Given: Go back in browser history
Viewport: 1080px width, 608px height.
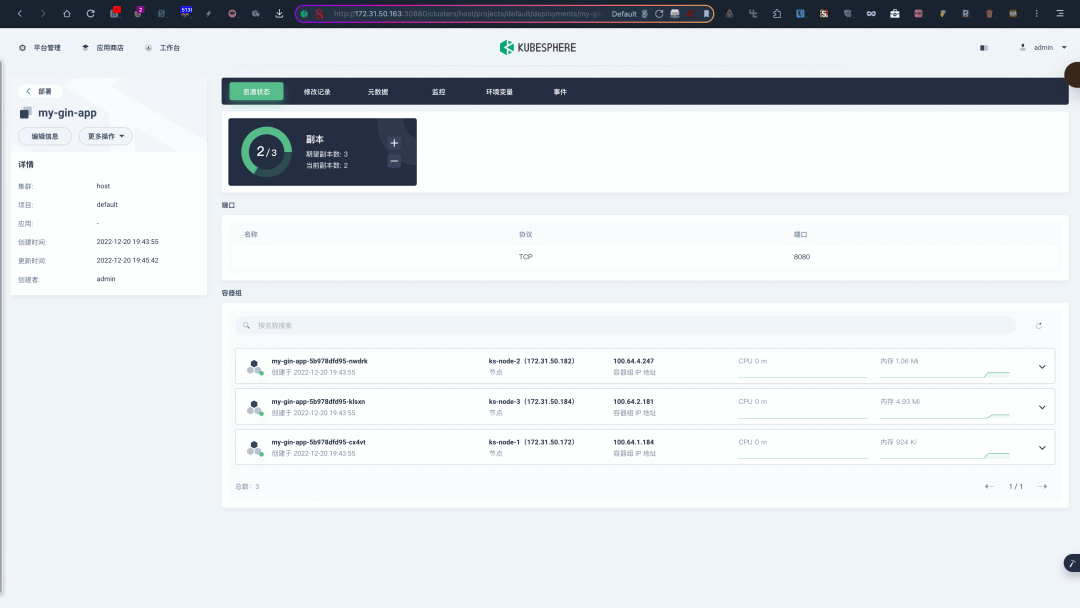Looking at the screenshot, I should pyautogui.click(x=20, y=13).
